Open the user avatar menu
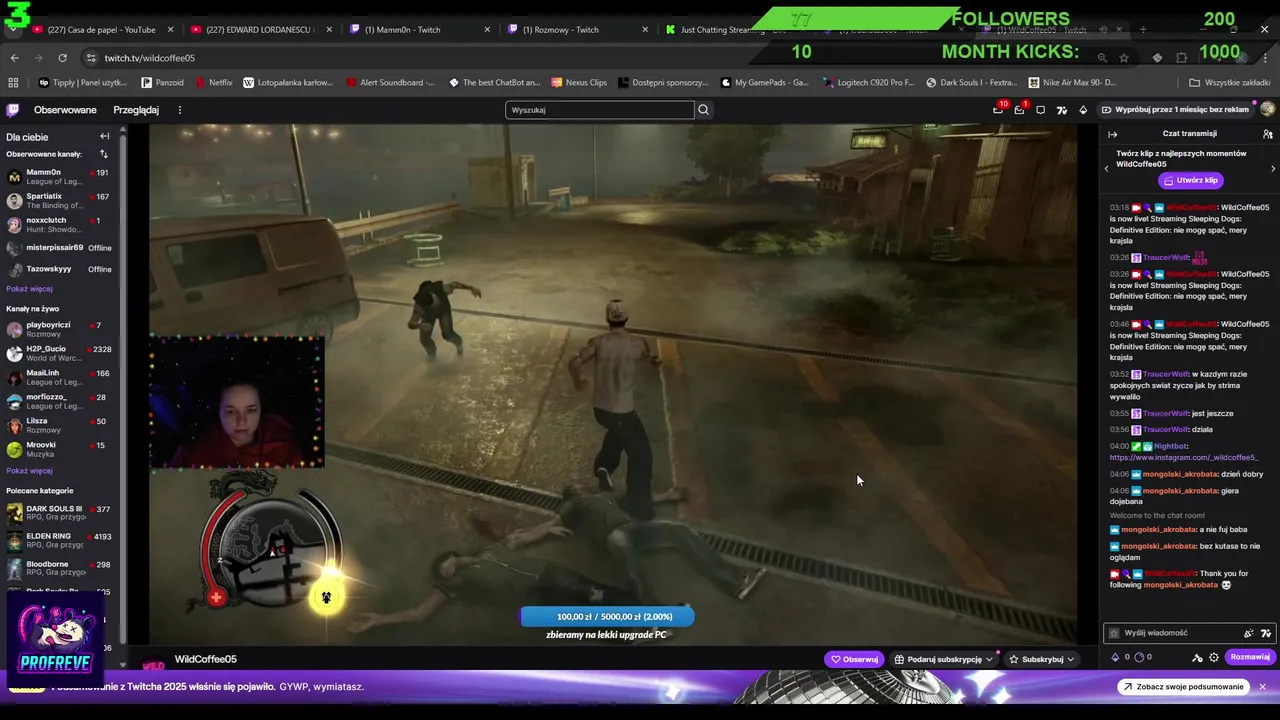This screenshot has height=720, width=1280. click(x=1268, y=110)
